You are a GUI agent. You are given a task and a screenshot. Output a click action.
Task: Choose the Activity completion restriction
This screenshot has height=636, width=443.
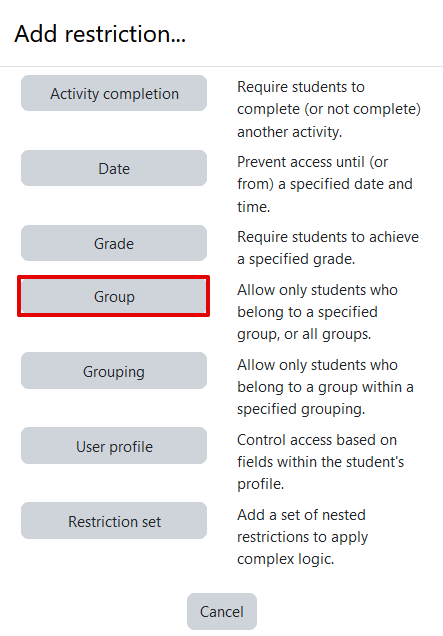114,93
